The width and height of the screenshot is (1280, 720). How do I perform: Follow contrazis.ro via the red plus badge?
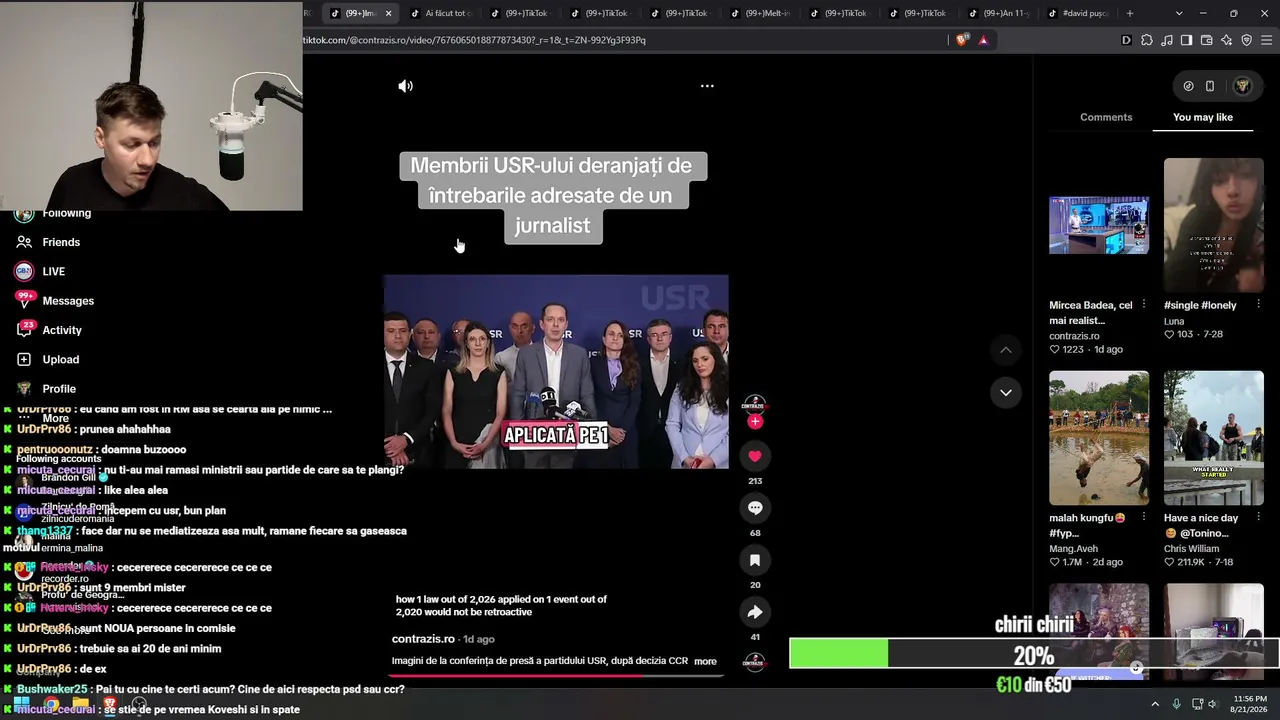coord(755,422)
